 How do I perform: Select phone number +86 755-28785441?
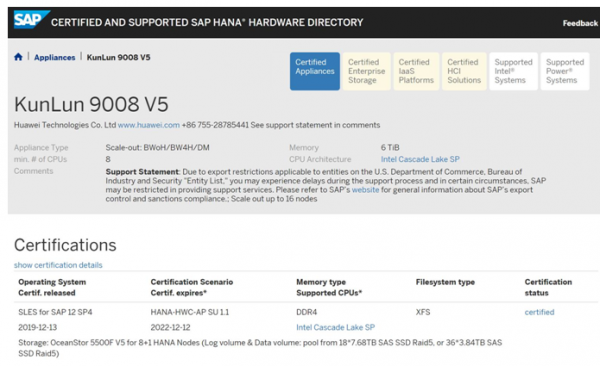coord(215,125)
